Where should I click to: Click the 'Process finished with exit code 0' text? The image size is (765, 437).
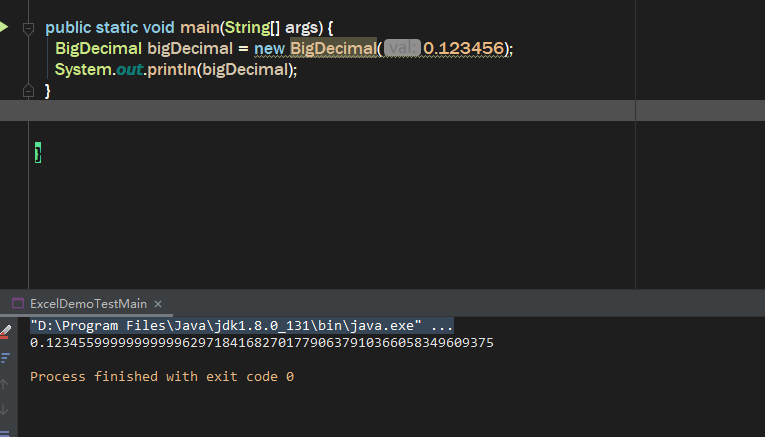pos(162,377)
